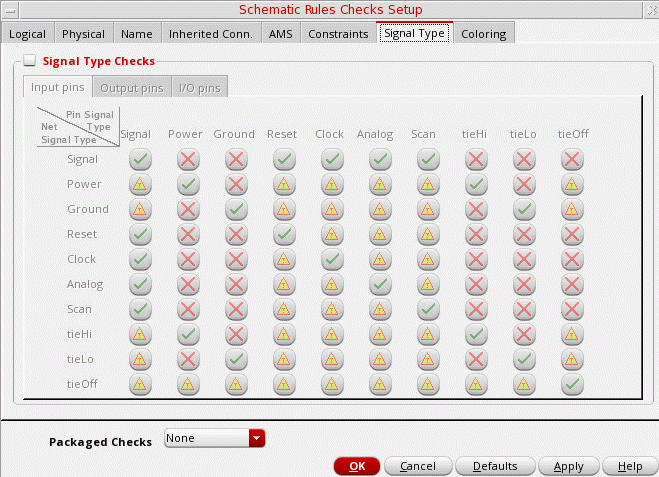Enable the Signal Type Checks checkbox

(x=29, y=61)
